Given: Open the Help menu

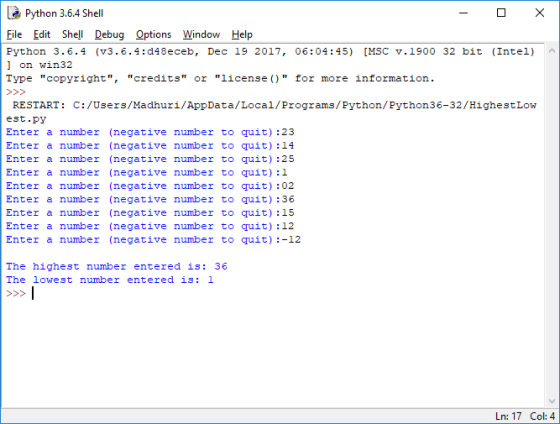Looking at the screenshot, I should point(242,35).
